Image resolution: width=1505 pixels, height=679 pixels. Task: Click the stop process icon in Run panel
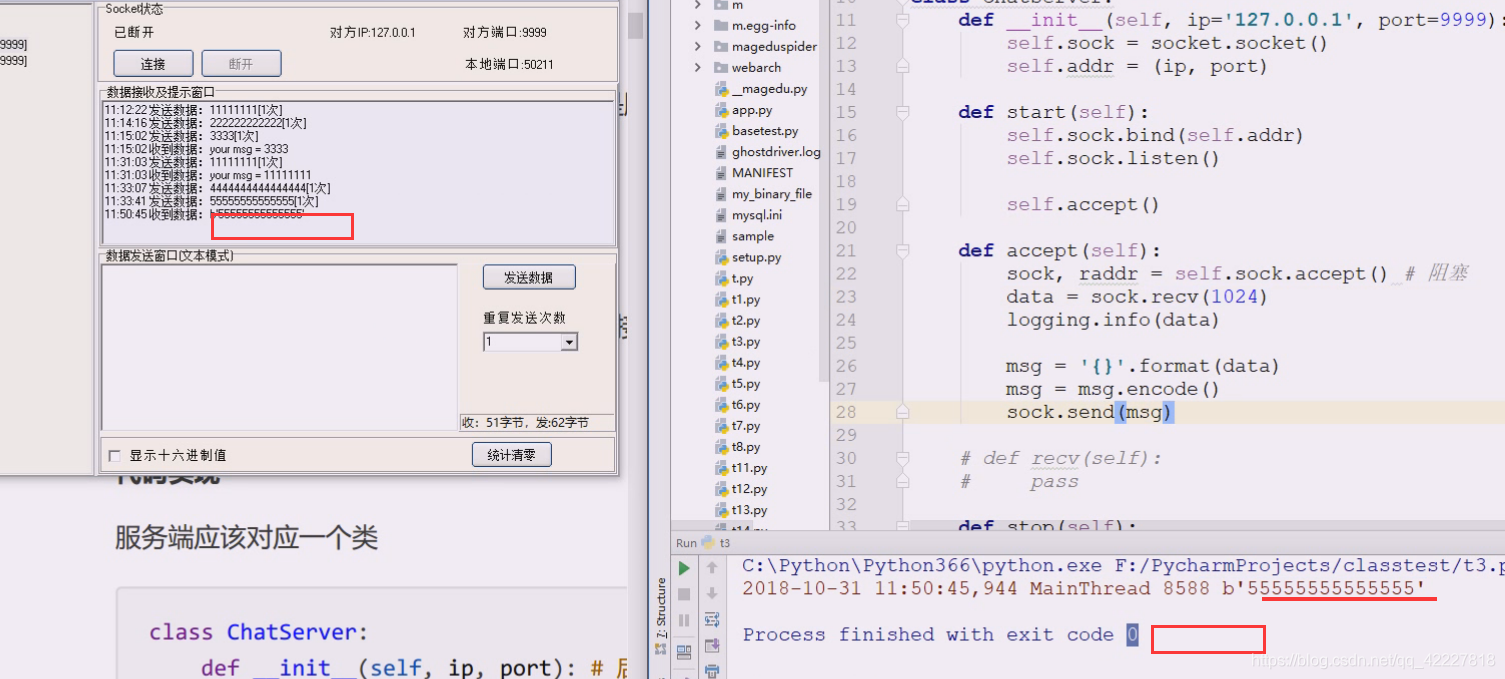tap(684, 594)
